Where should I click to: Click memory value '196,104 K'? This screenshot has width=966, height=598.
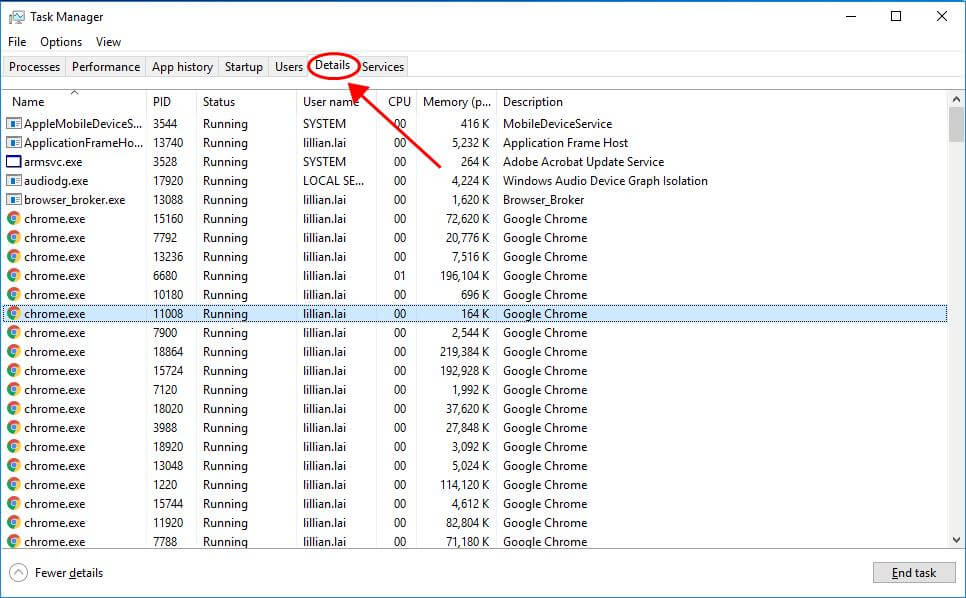(465, 276)
